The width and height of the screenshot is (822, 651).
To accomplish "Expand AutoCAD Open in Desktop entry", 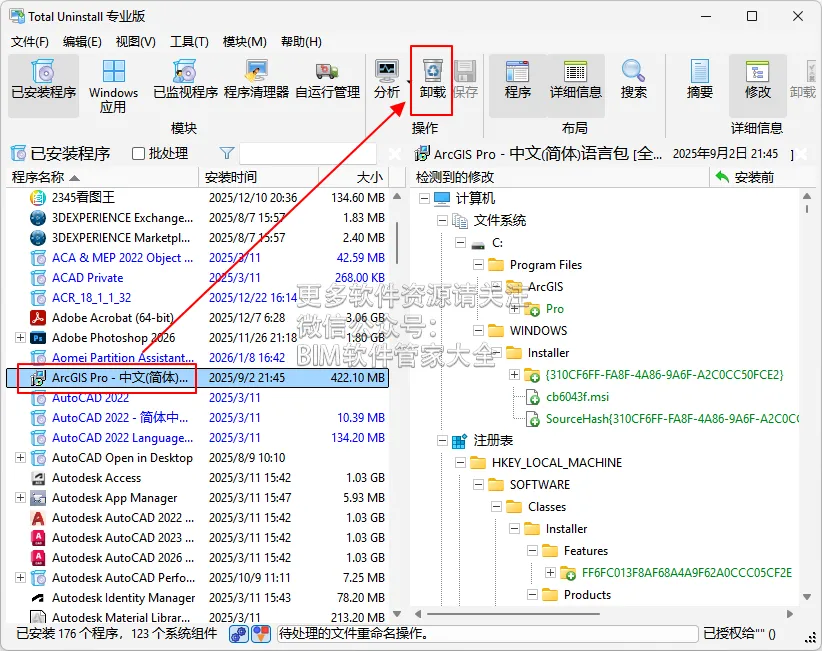I will click(x=20, y=458).
